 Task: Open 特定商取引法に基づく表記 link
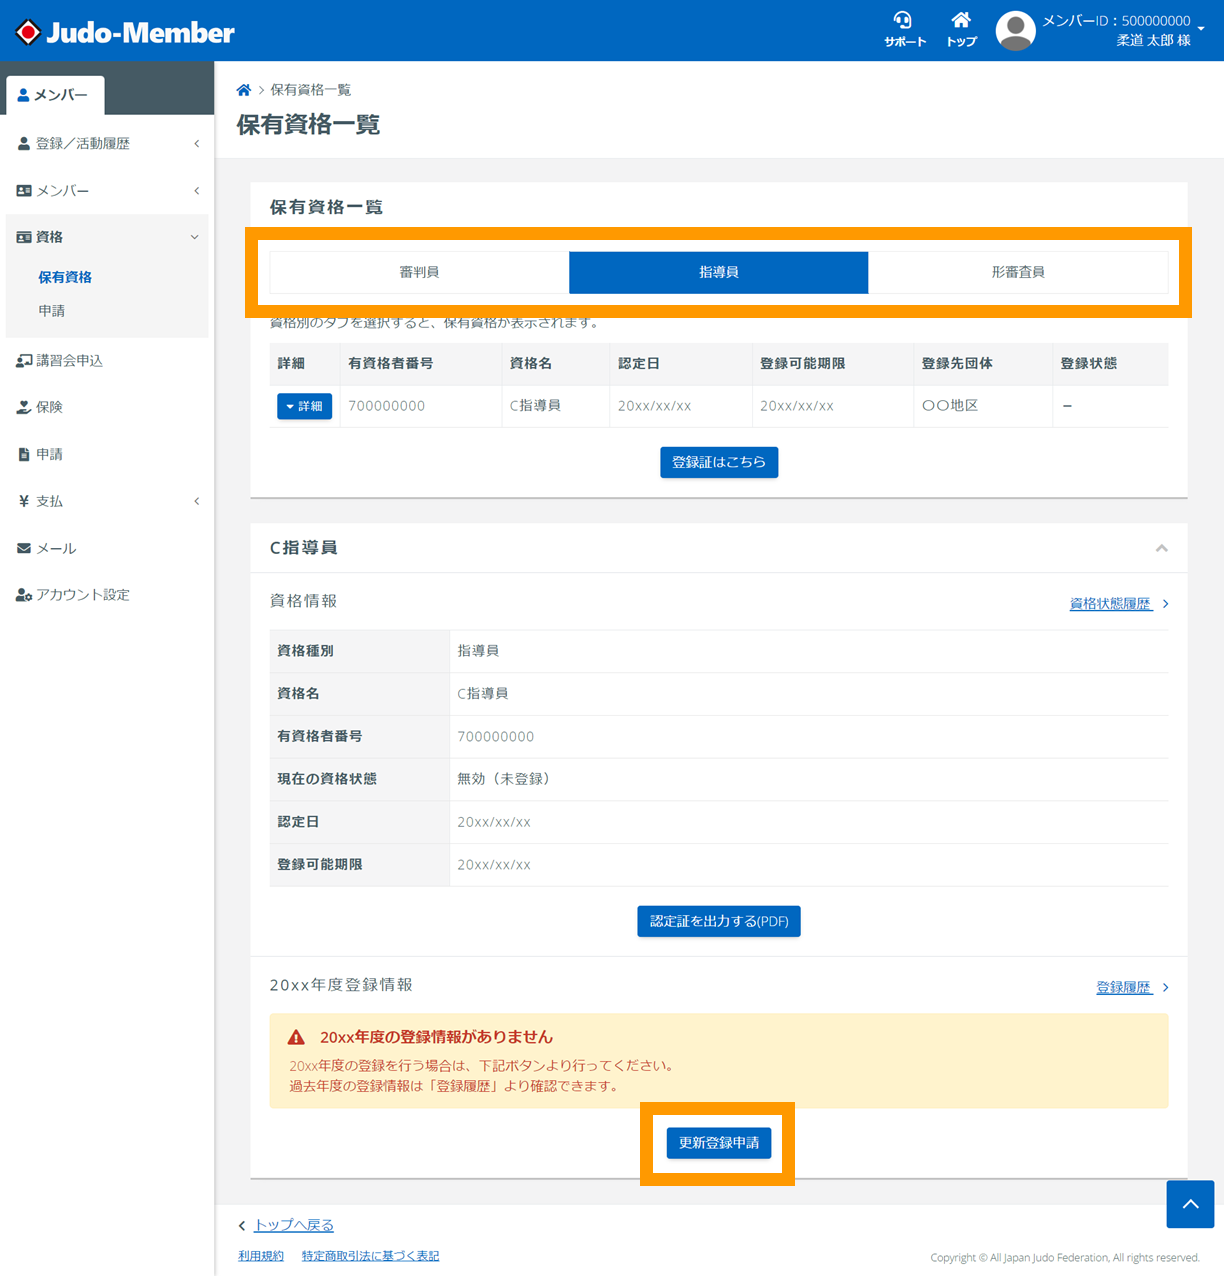pos(371,1256)
